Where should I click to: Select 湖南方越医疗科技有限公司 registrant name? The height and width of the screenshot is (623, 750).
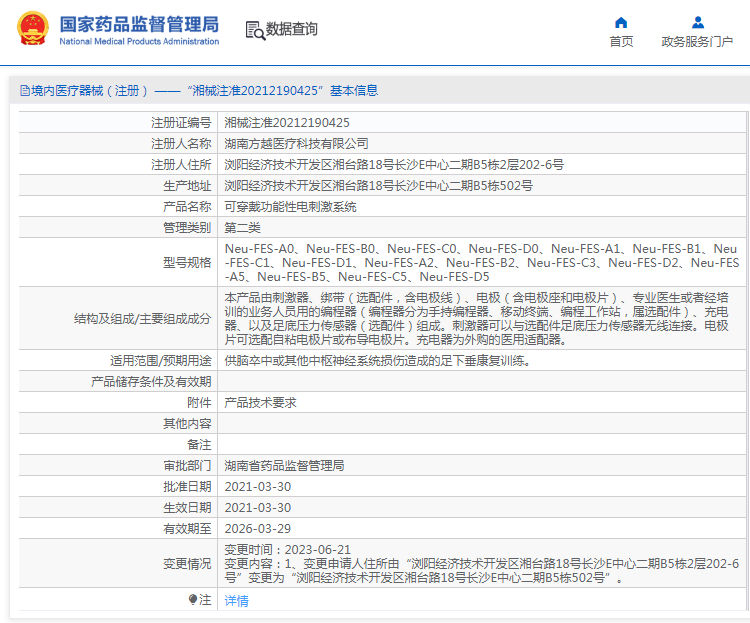297,144
